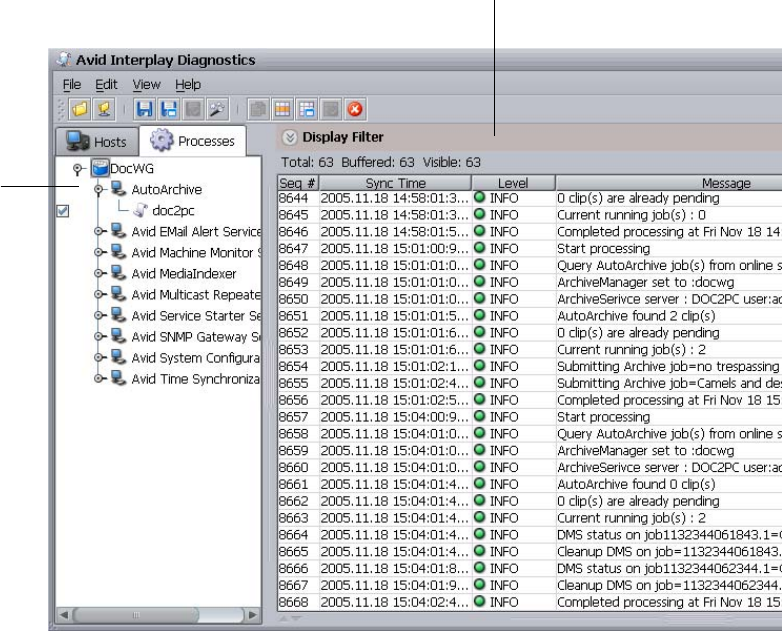This screenshot has width=782, height=631.
Task: Select the doc2pc process script icon
Action: pos(141,211)
